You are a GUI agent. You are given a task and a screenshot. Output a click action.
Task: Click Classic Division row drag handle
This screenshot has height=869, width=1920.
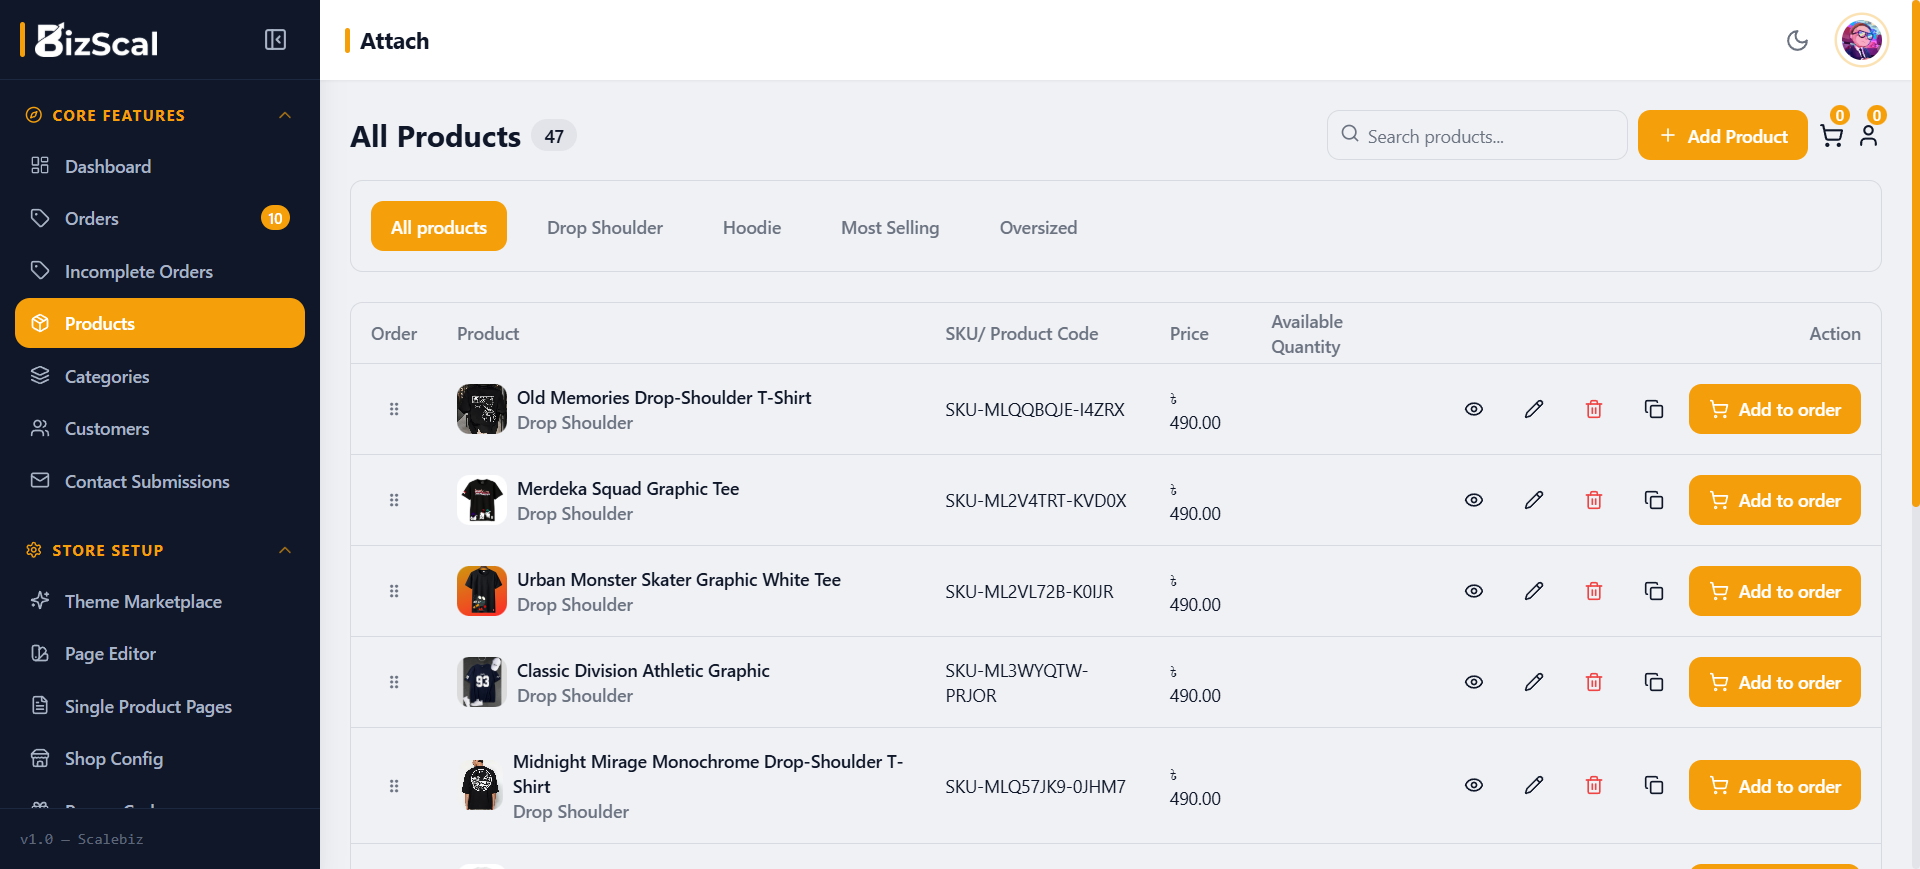(x=394, y=682)
